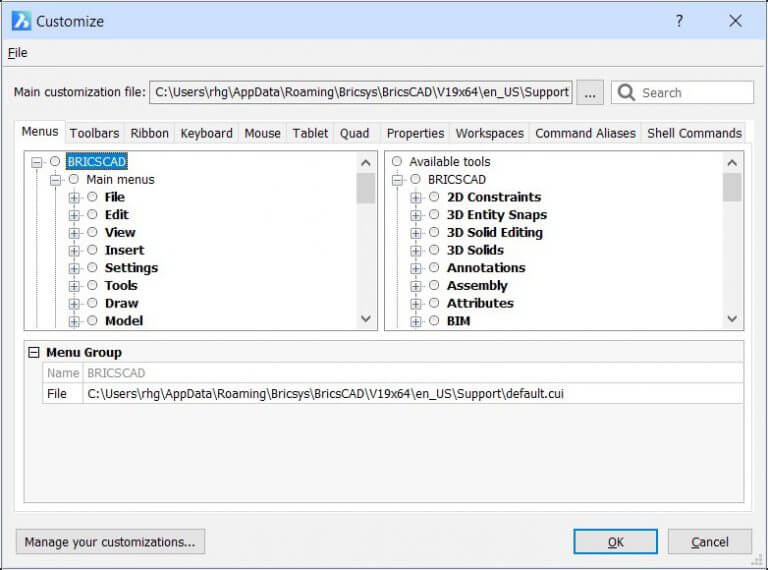Expand the Settings menu node

(74, 268)
